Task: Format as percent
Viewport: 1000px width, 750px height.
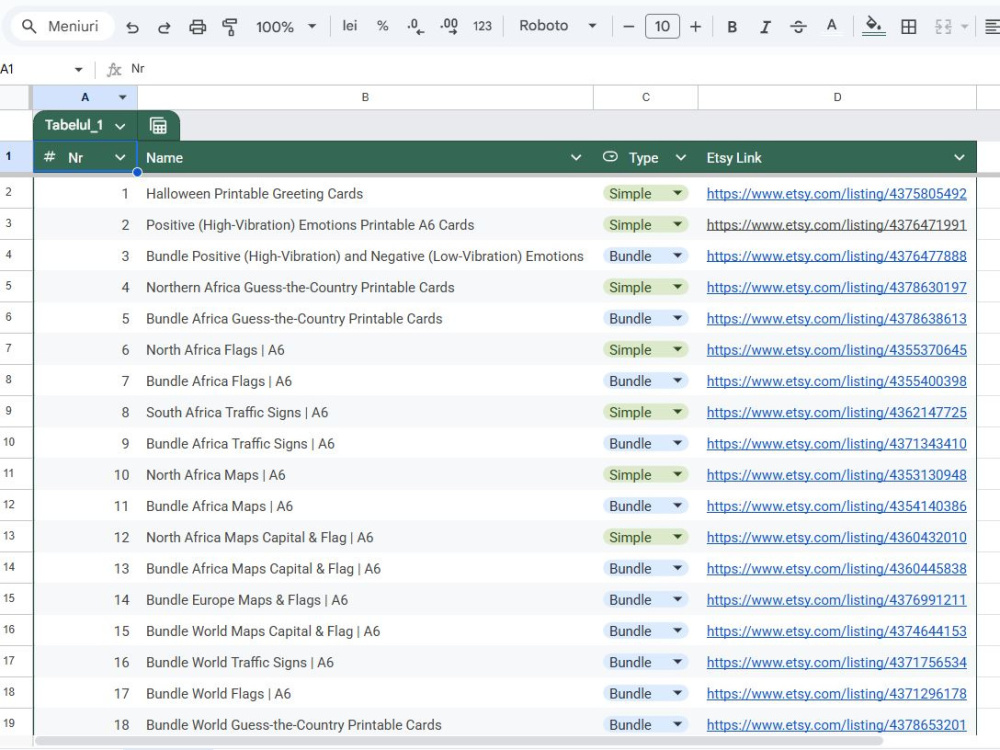Action: point(382,26)
